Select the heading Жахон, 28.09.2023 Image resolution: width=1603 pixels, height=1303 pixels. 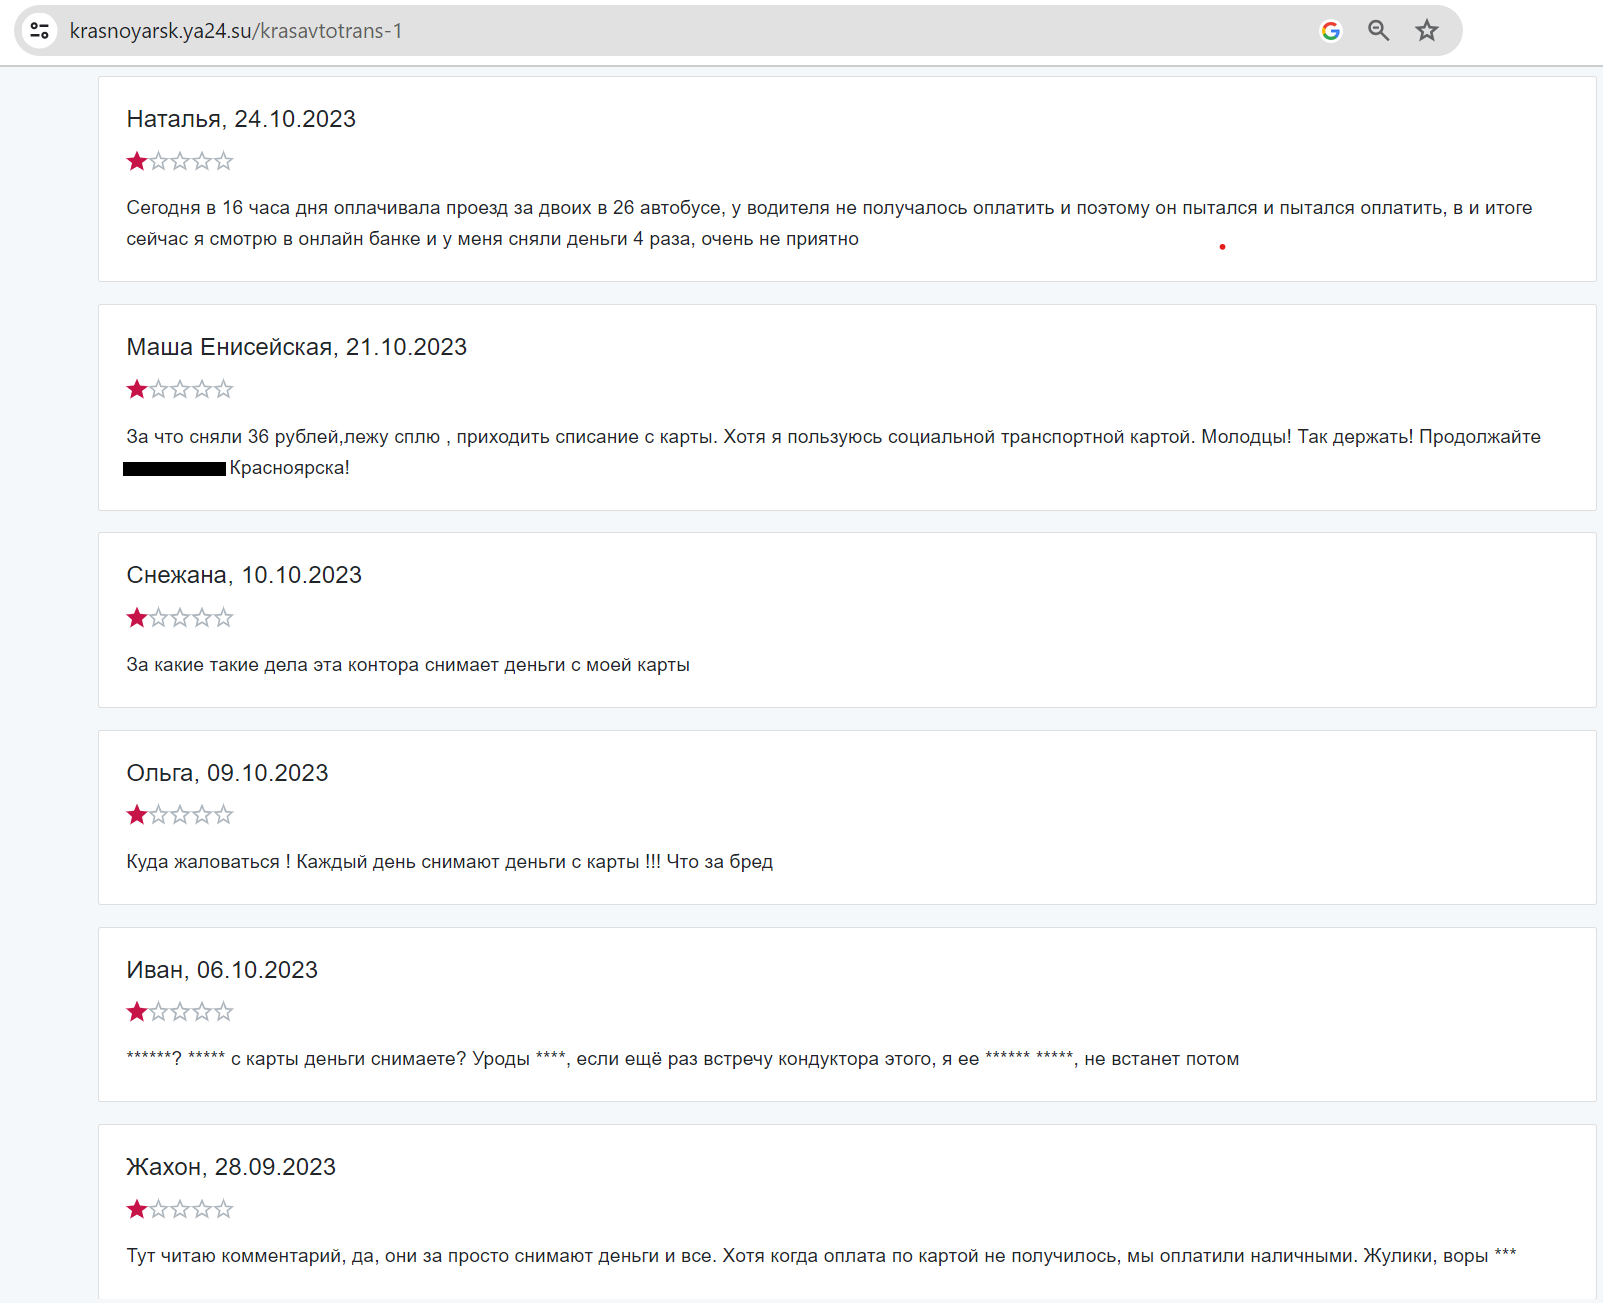point(231,1167)
